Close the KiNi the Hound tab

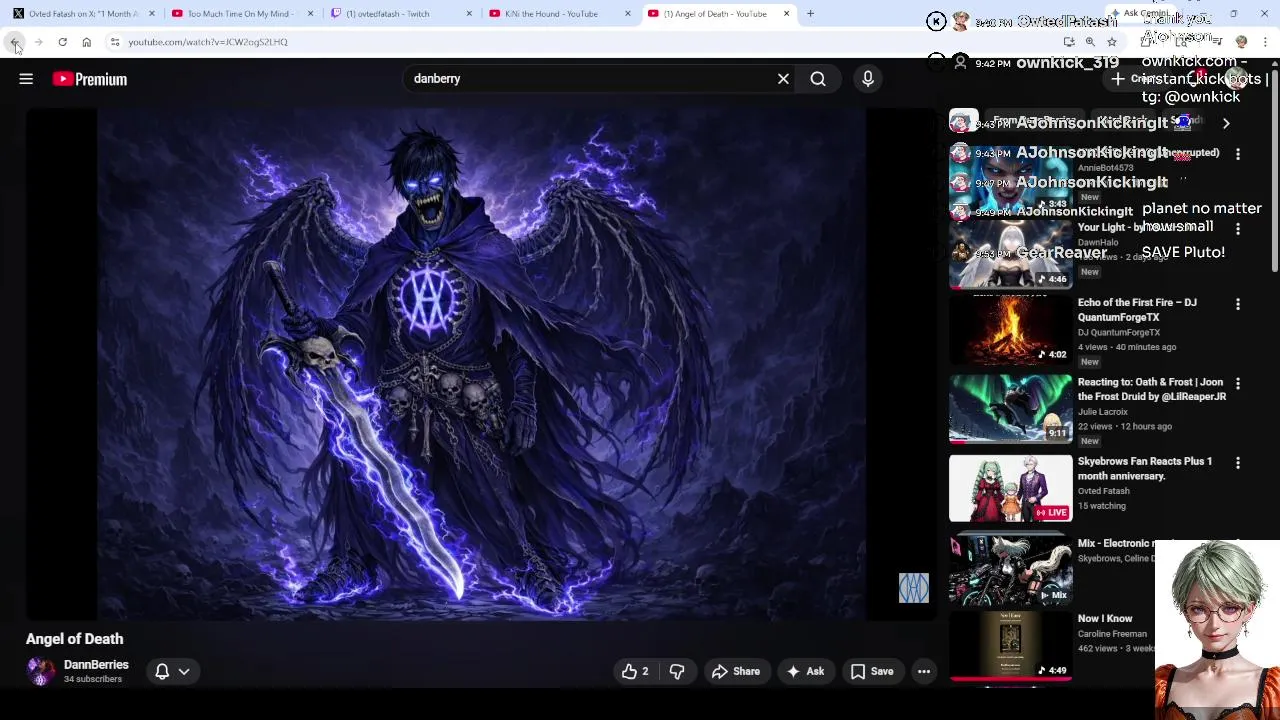coord(628,14)
